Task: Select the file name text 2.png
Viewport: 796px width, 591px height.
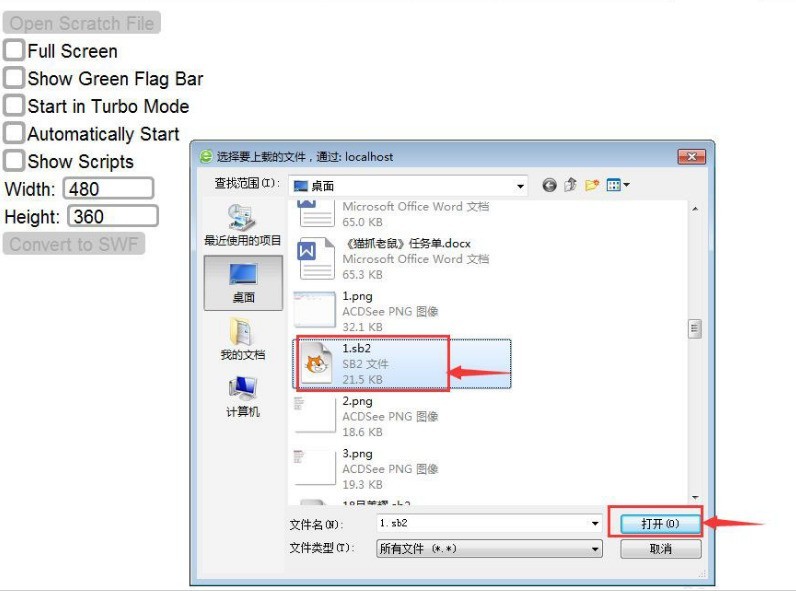Action: coord(357,401)
